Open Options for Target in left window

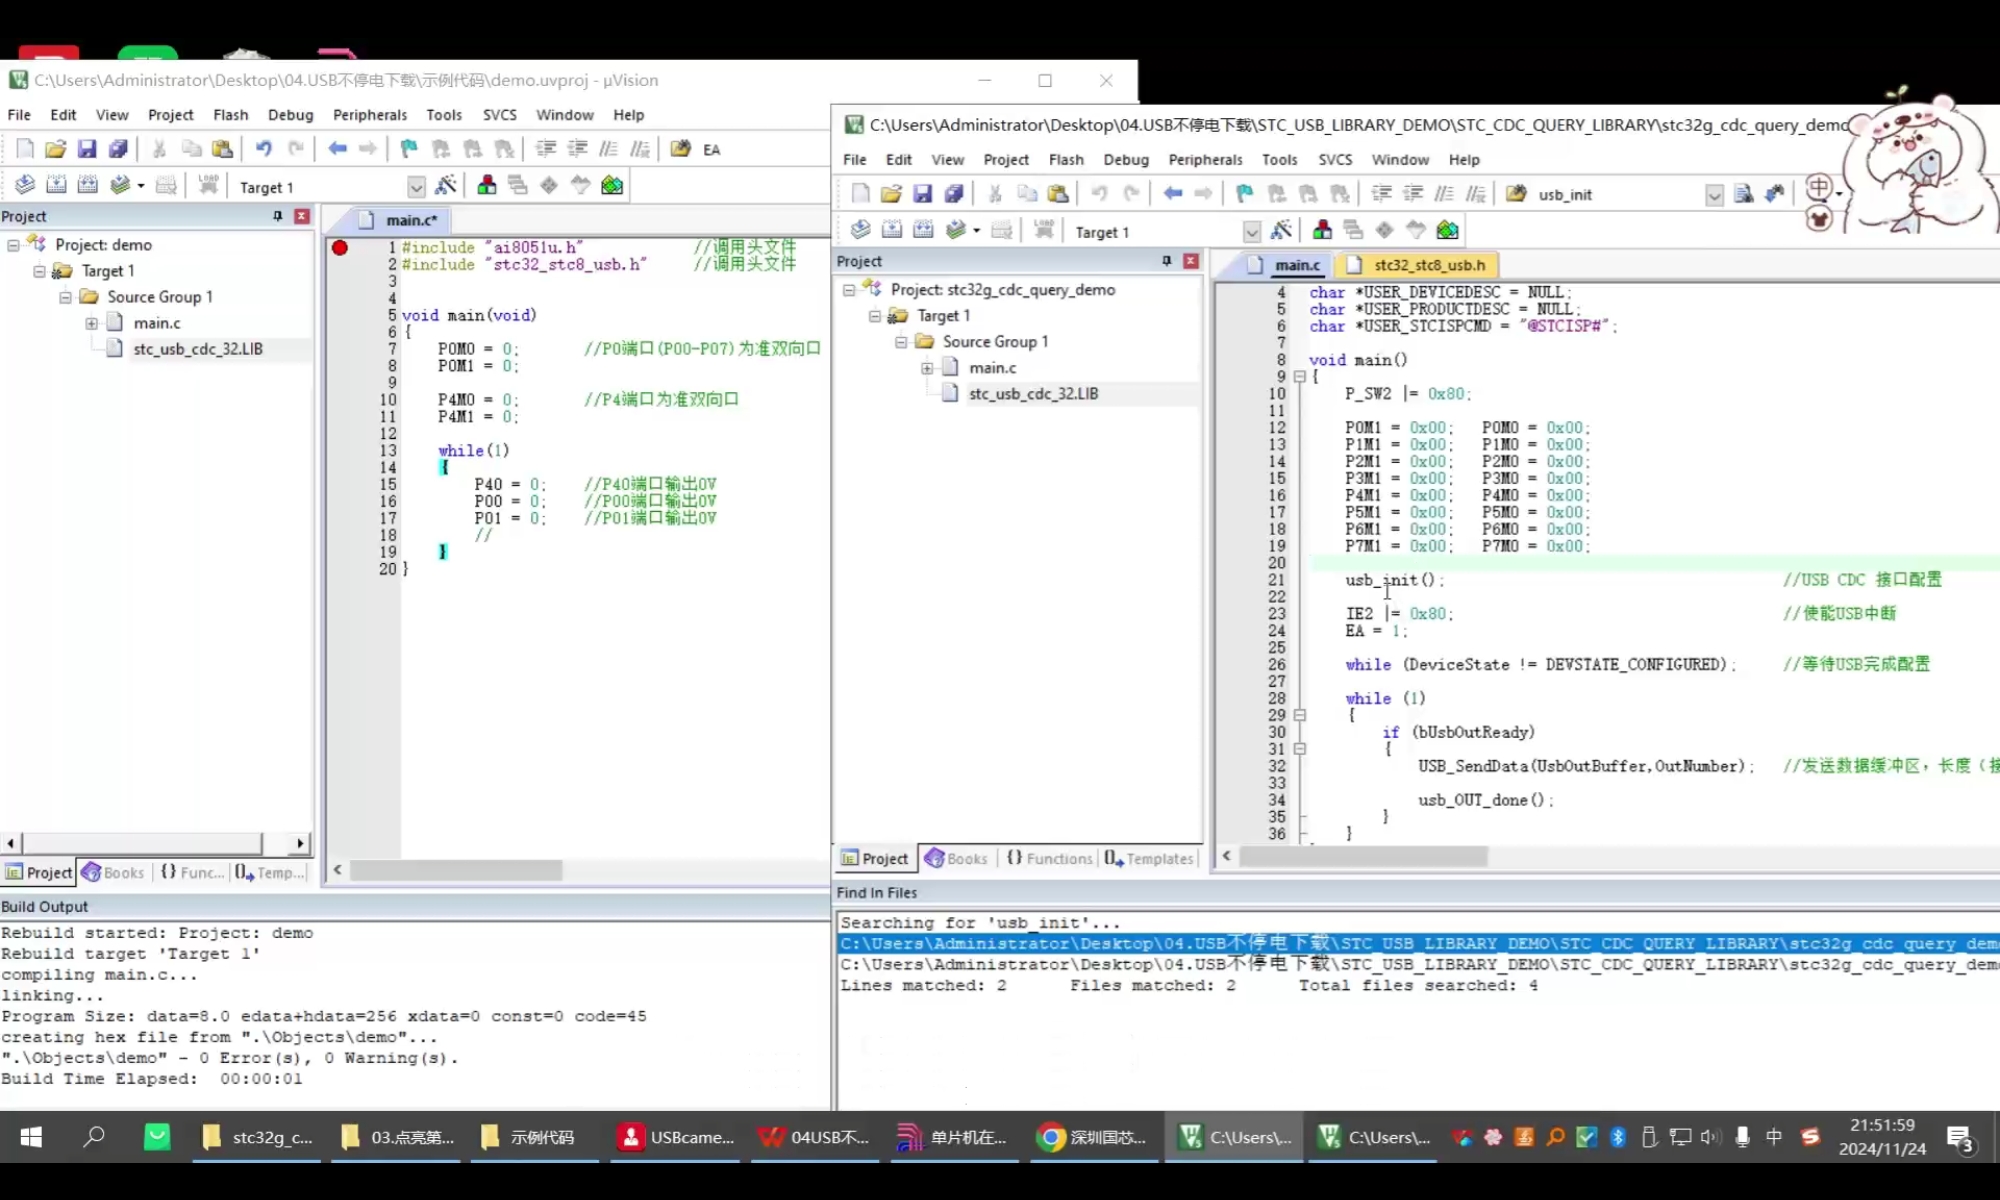(446, 185)
